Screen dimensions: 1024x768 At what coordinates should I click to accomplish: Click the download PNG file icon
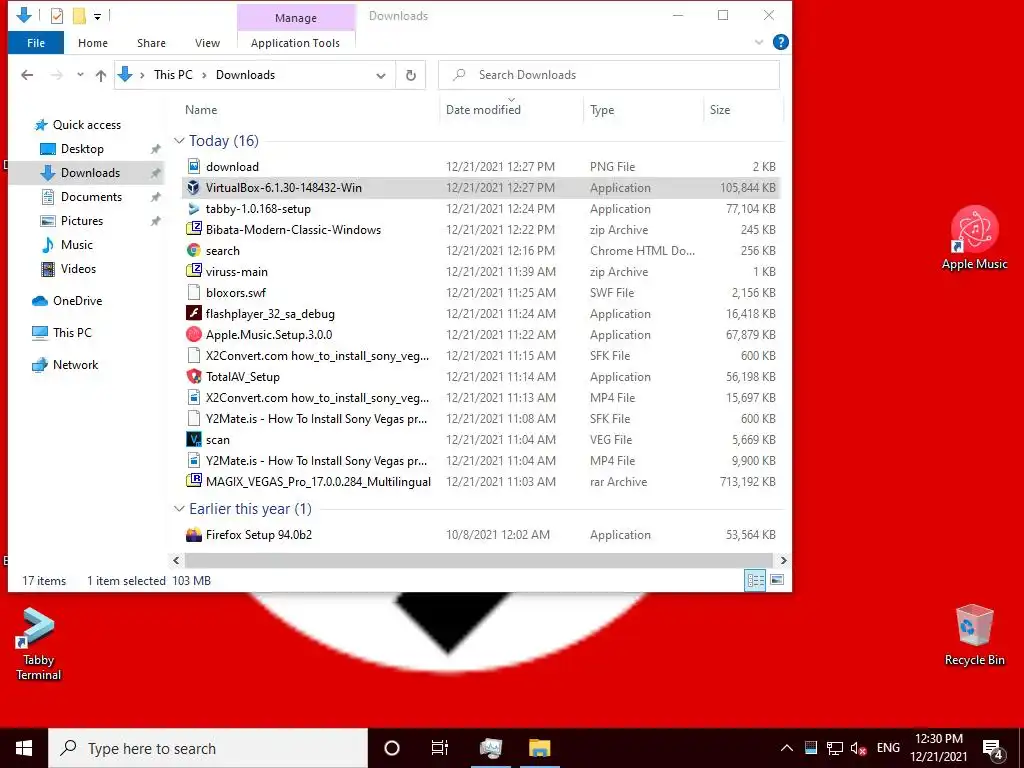193,167
